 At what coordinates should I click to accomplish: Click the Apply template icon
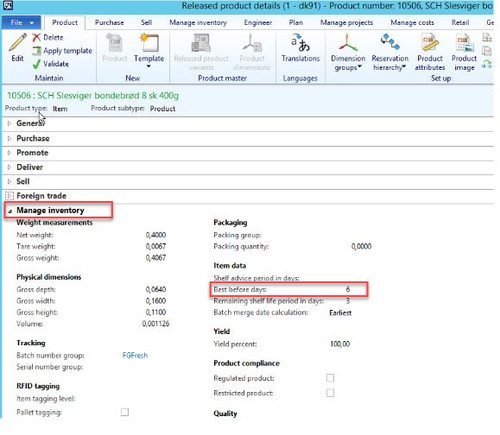click(36, 51)
